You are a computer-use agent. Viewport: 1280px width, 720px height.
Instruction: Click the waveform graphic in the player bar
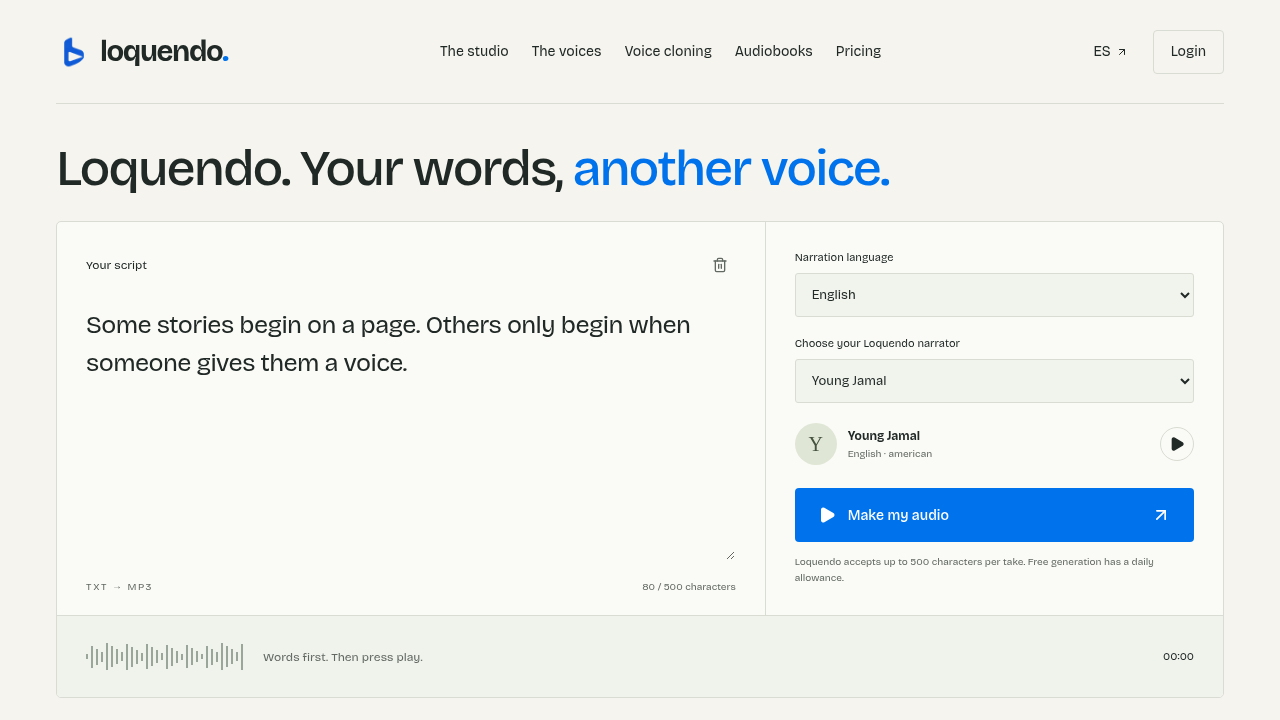164,657
